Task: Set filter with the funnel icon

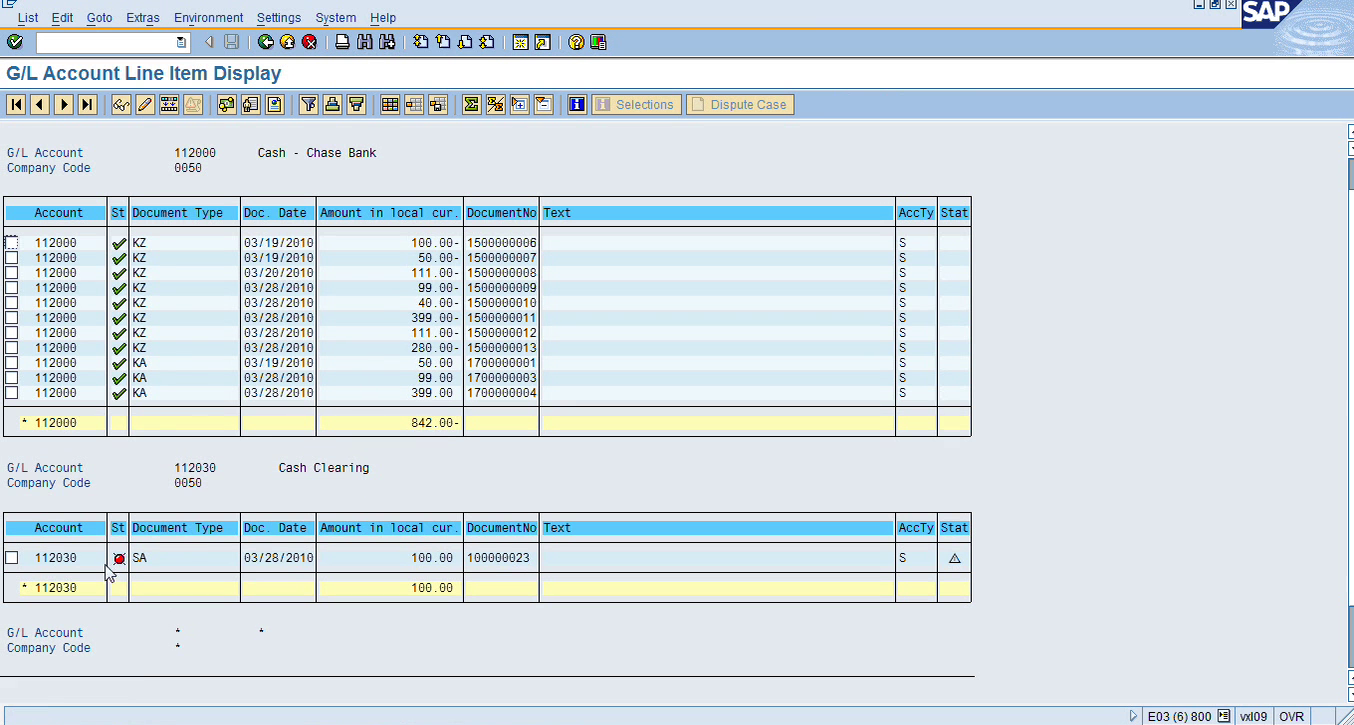Action: click(308, 104)
